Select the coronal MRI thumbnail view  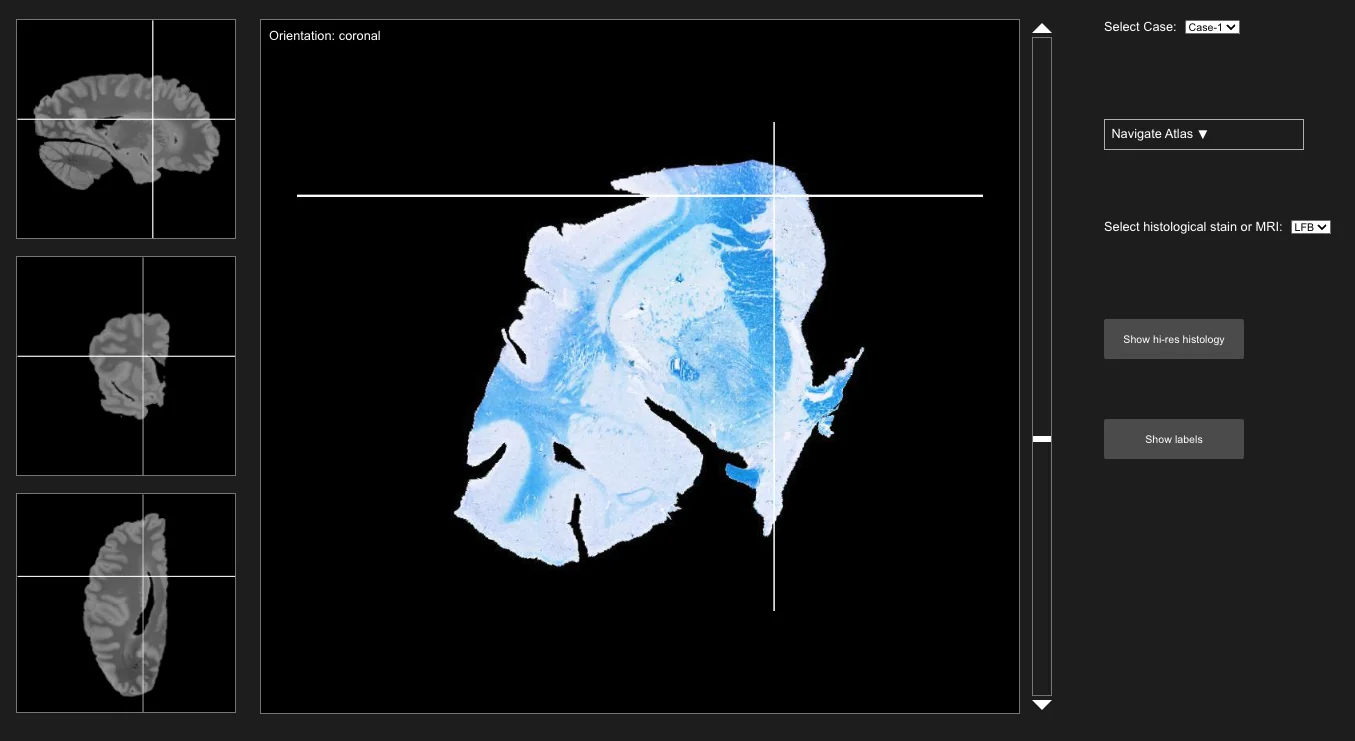pyautogui.click(x=126, y=366)
